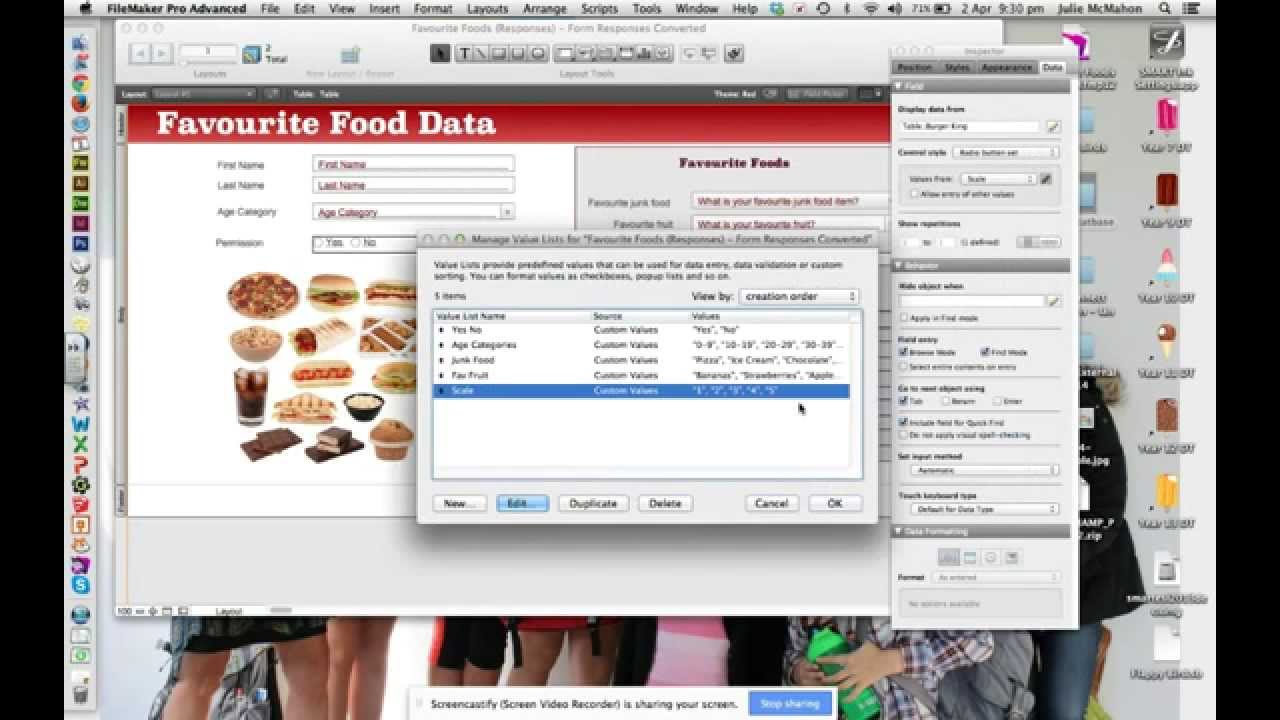Edit value list pencil beside Scale dropdown
This screenshot has width=1280, height=720.
[x=1046, y=179]
